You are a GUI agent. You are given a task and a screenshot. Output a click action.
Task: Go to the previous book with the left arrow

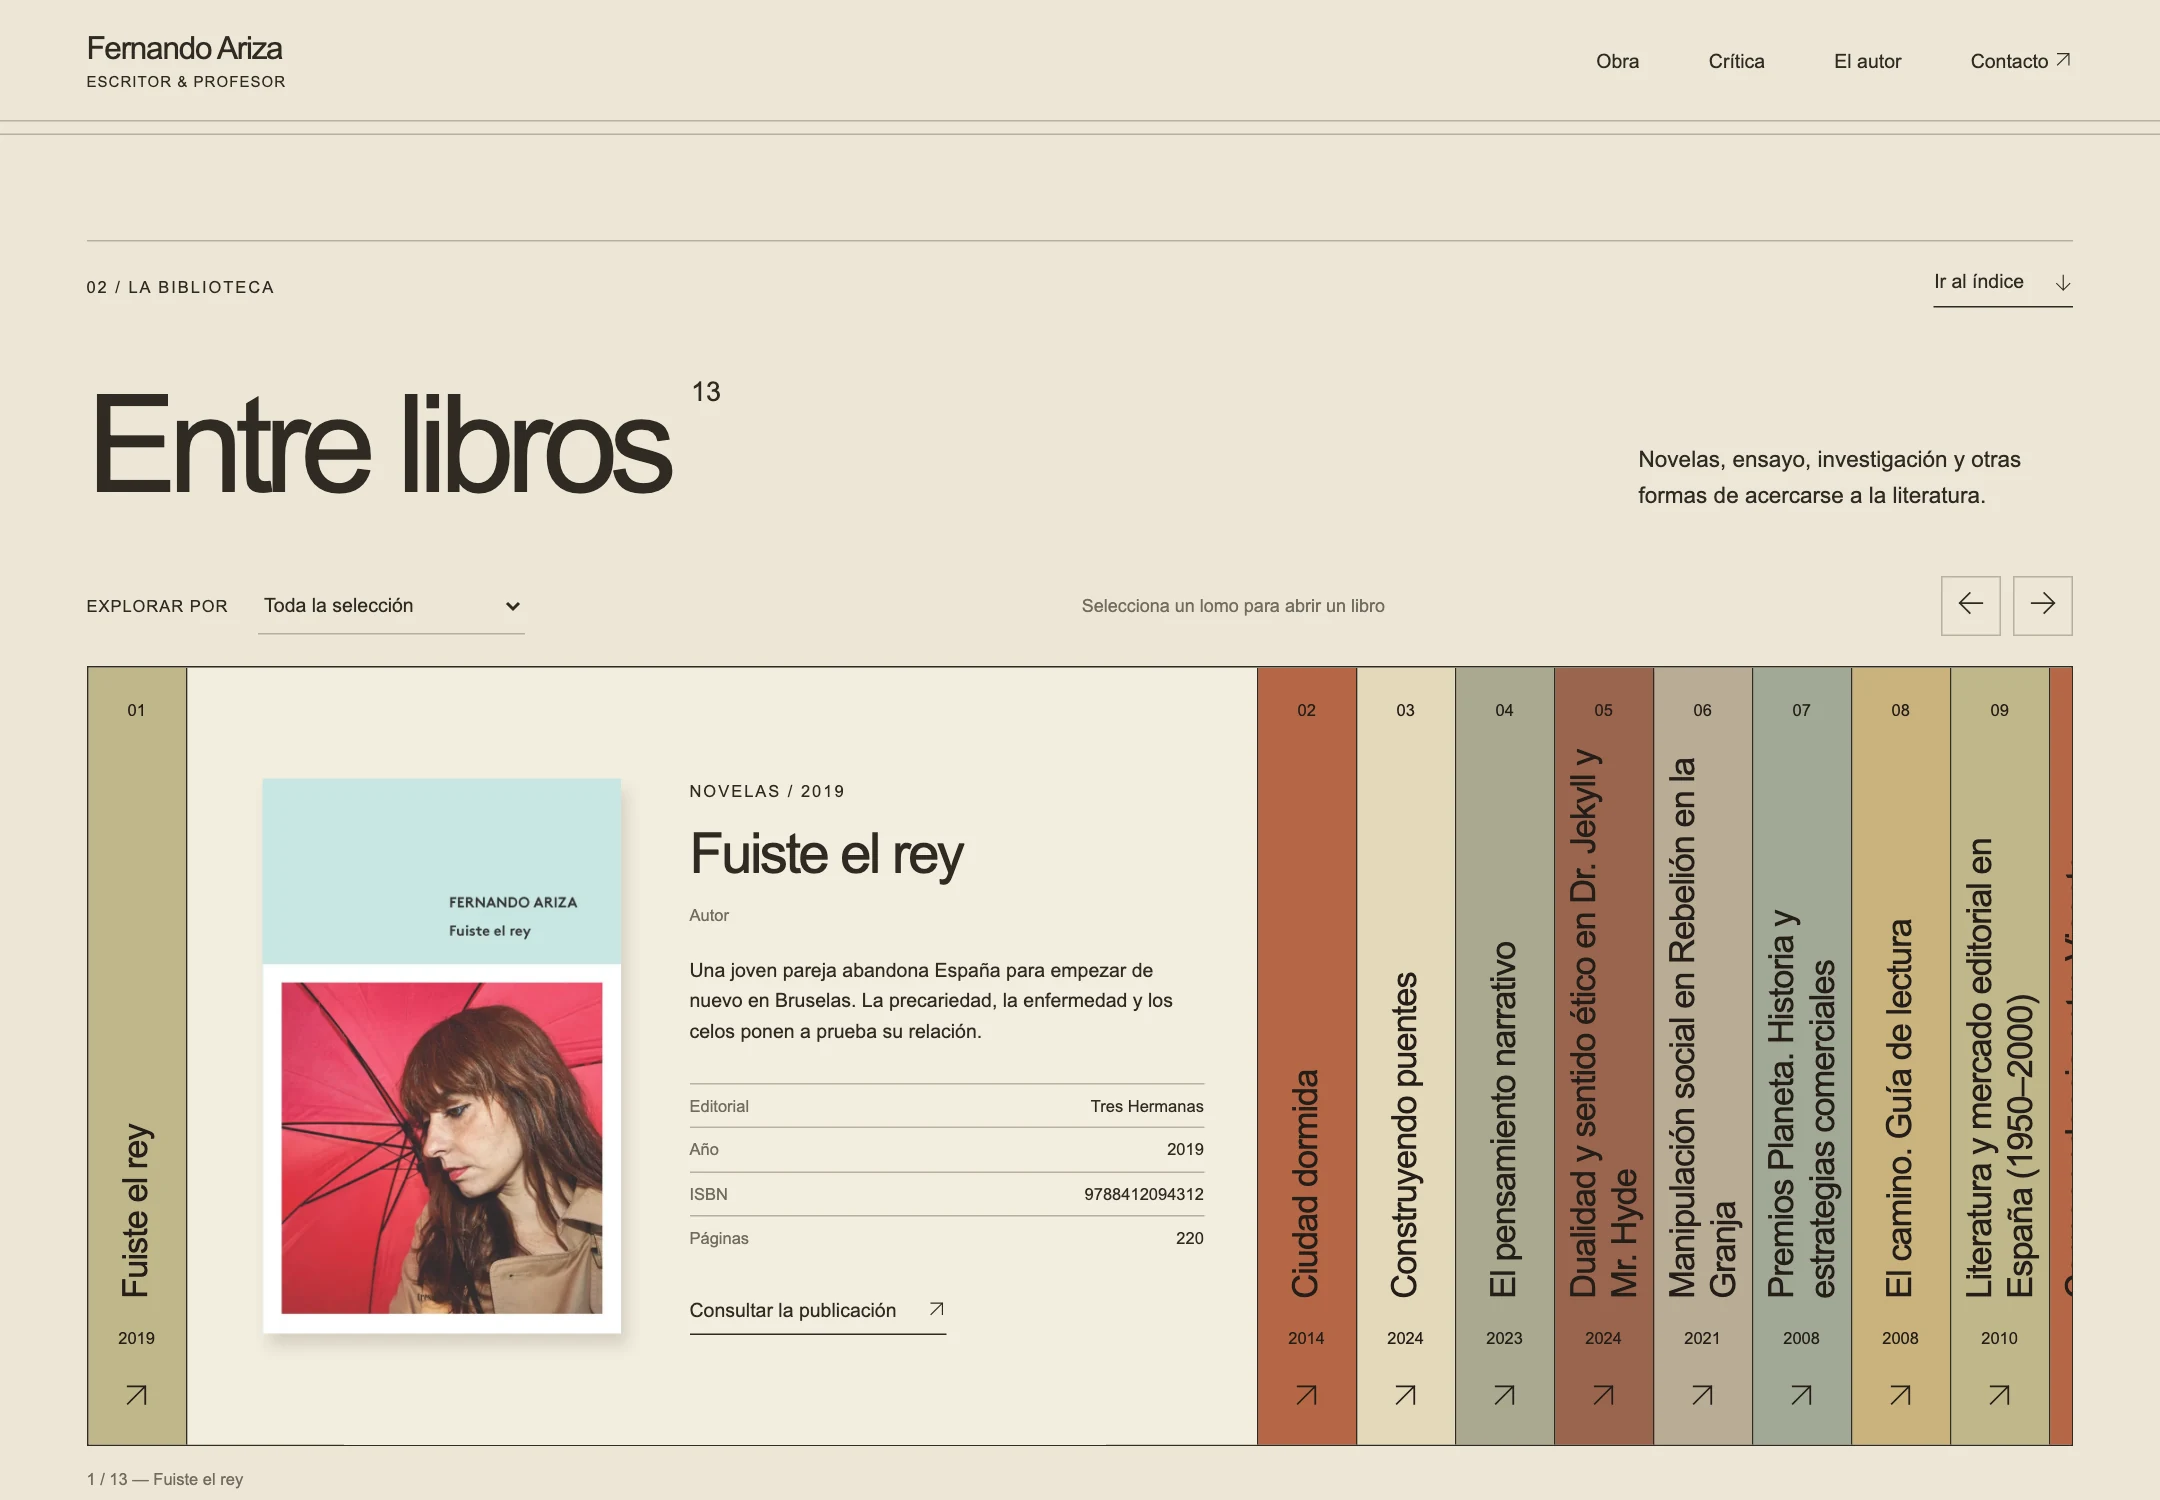(1970, 605)
